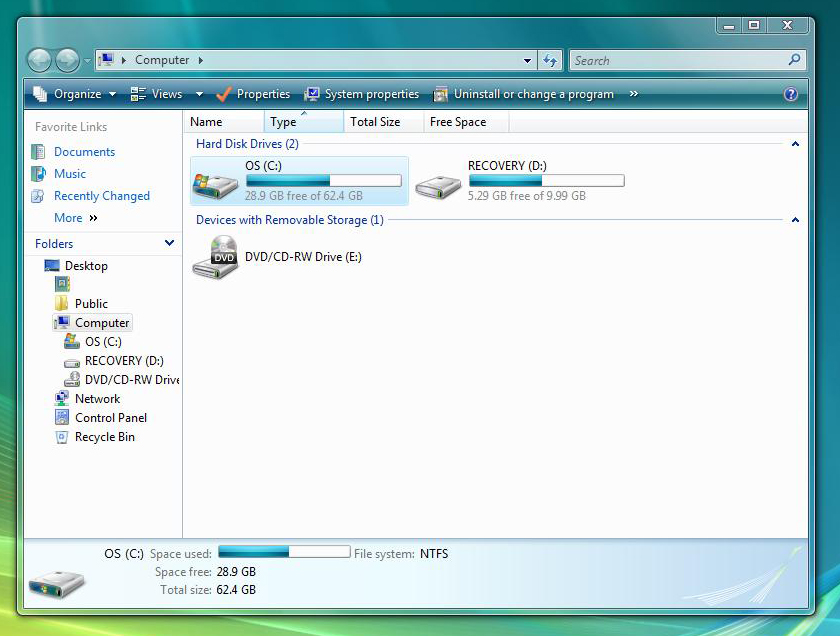This screenshot has width=840, height=636.
Task: Collapse Devices with Removable Storage group
Action: click(x=796, y=220)
